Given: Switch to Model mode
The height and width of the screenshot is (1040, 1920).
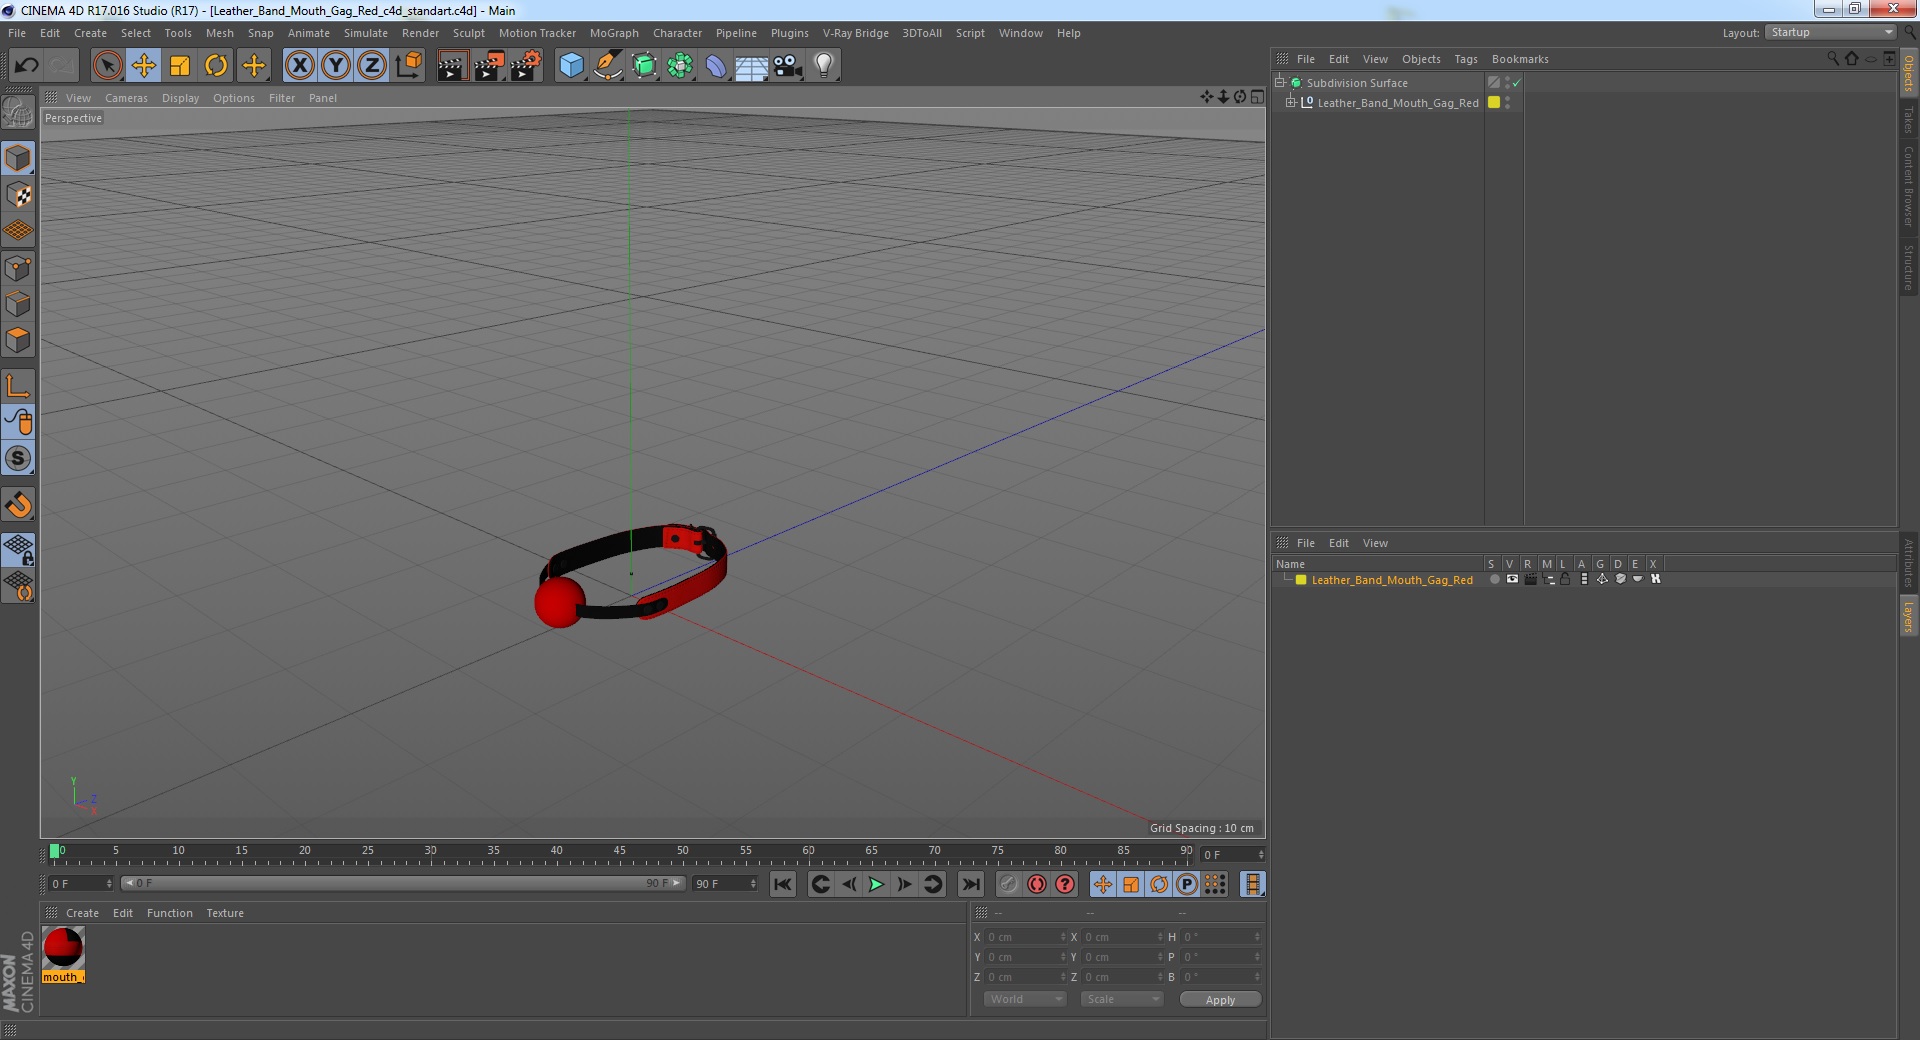Looking at the screenshot, I should click(x=18, y=158).
